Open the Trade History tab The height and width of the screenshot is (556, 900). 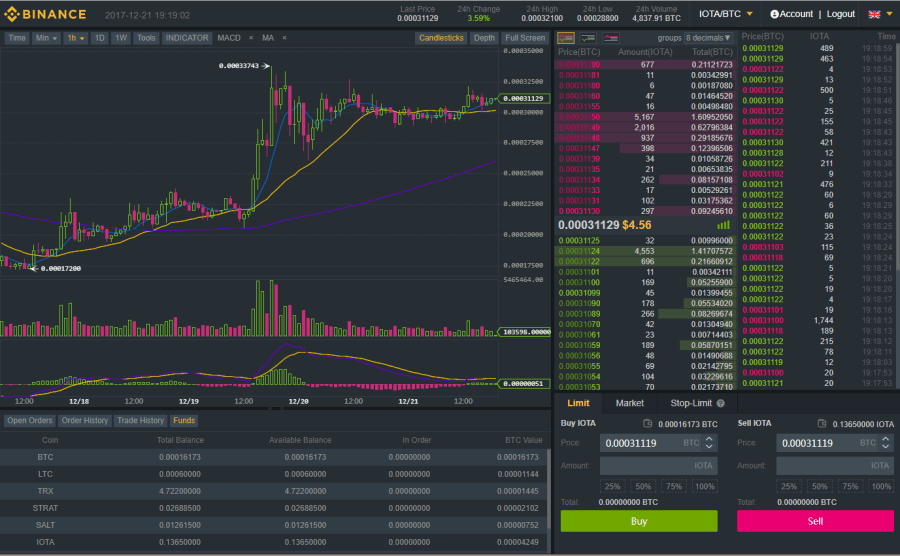tap(139, 421)
